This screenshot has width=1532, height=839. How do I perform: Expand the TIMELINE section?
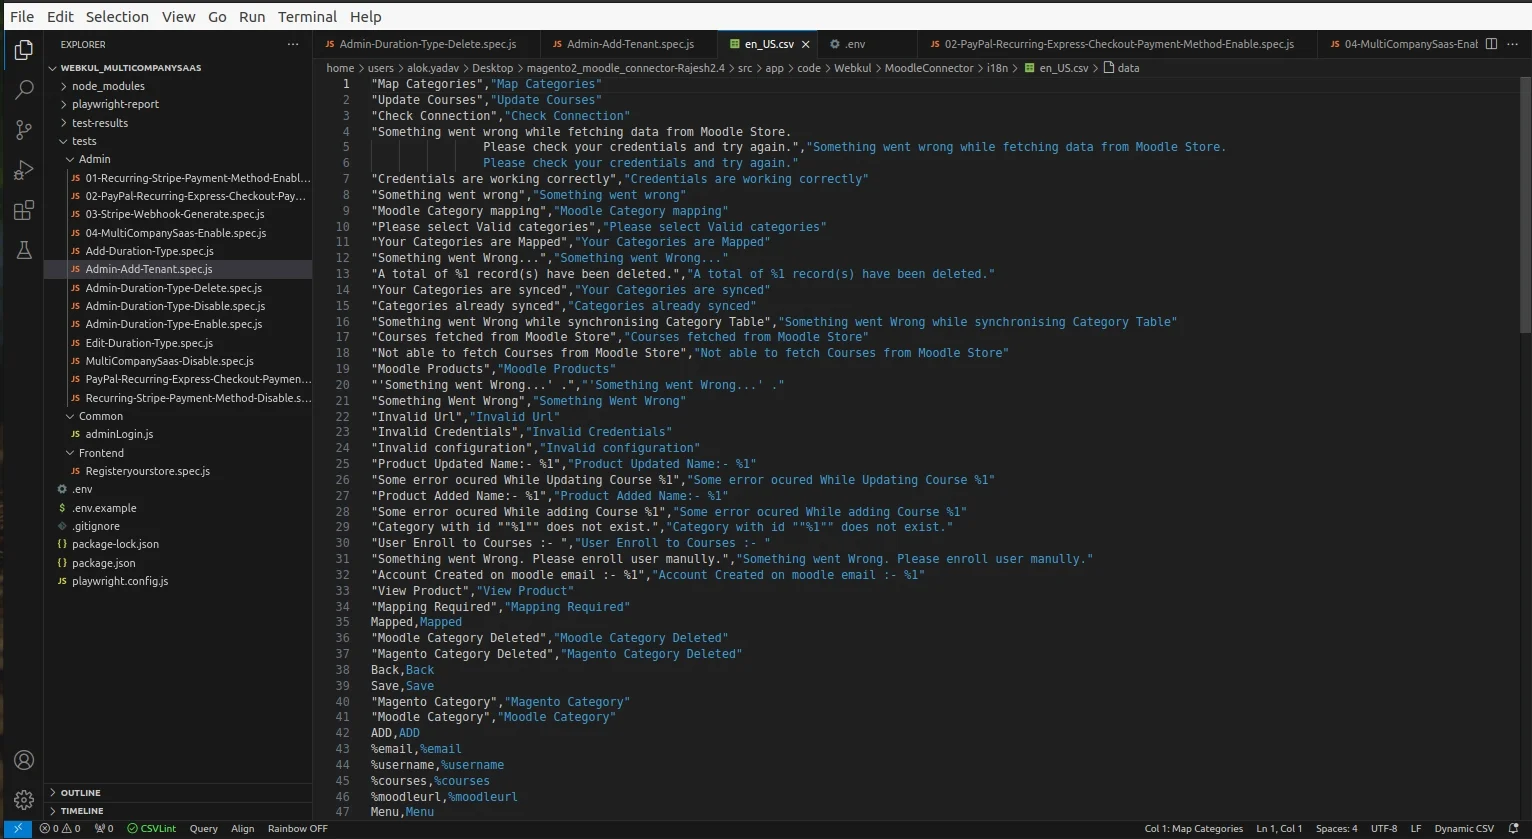coord(82,811)
